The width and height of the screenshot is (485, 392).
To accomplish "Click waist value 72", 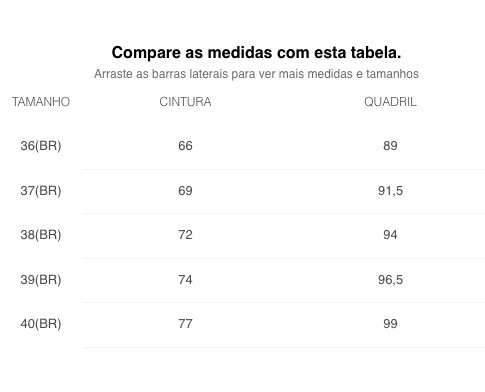I will (x=185, y=235).
